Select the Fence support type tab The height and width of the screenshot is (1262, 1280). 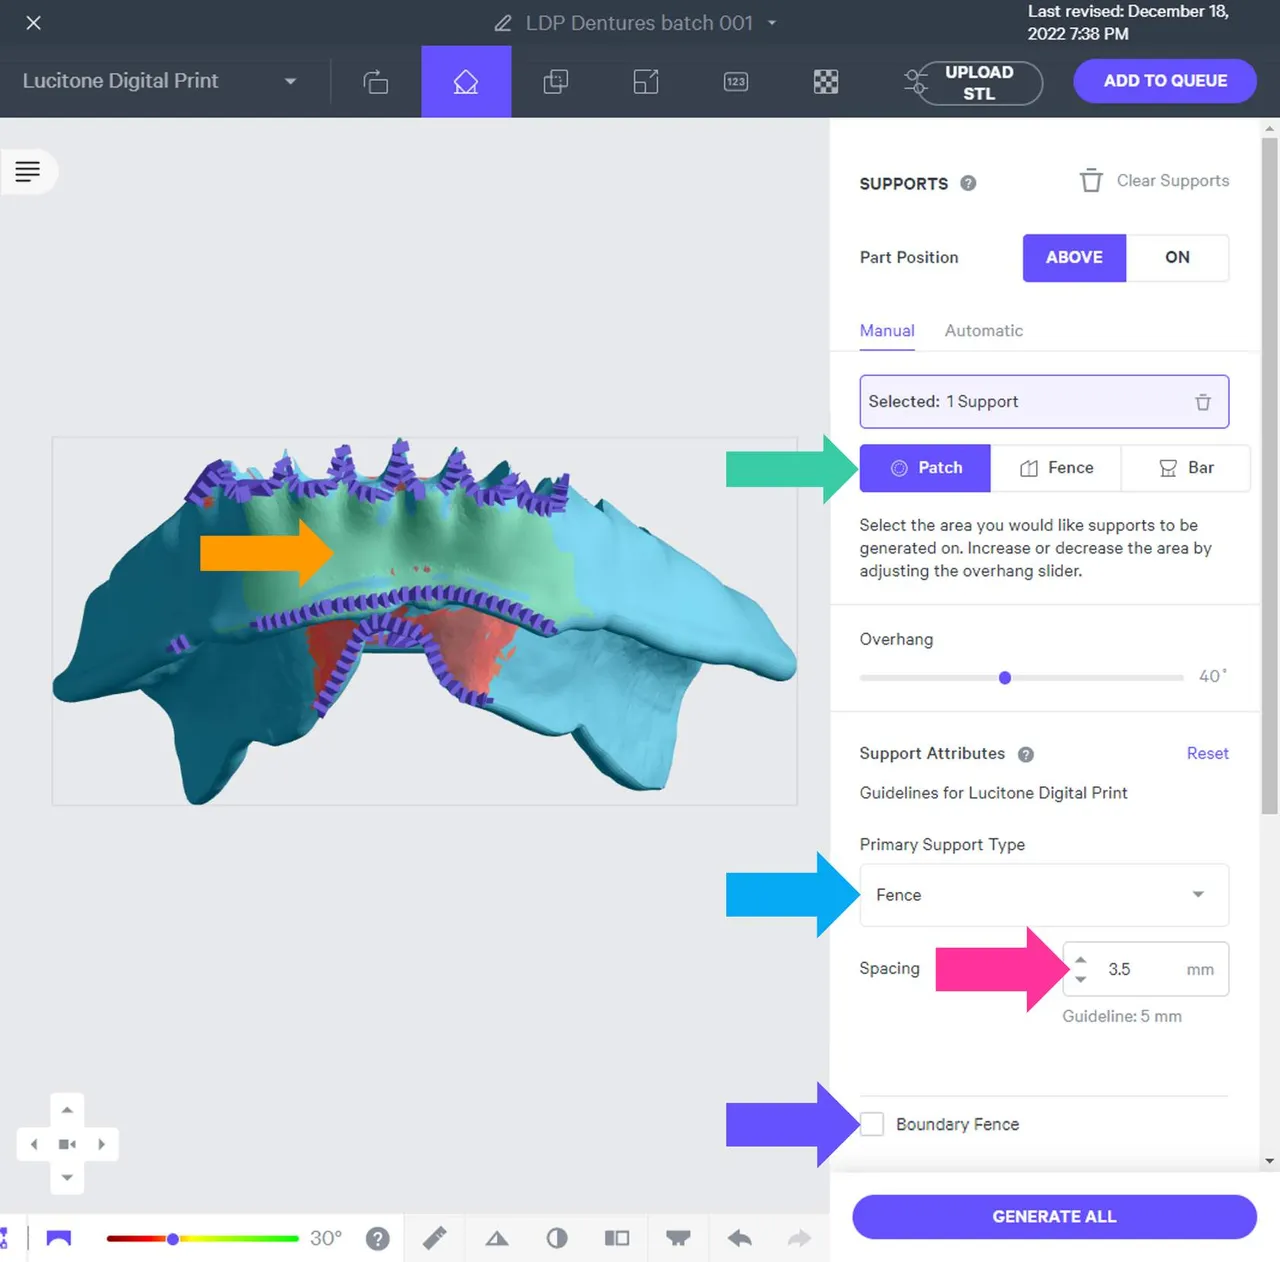pyautogui.click(x=1057, y=467)
